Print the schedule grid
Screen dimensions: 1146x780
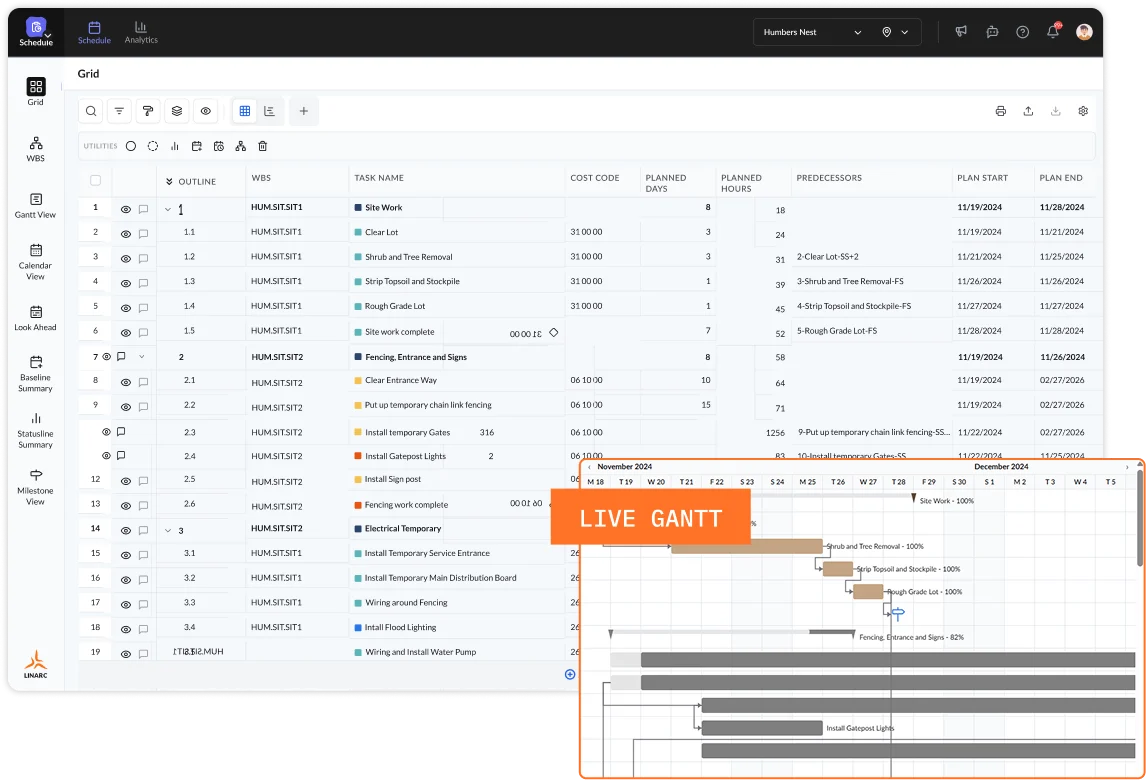click(x=1001, y=111)
